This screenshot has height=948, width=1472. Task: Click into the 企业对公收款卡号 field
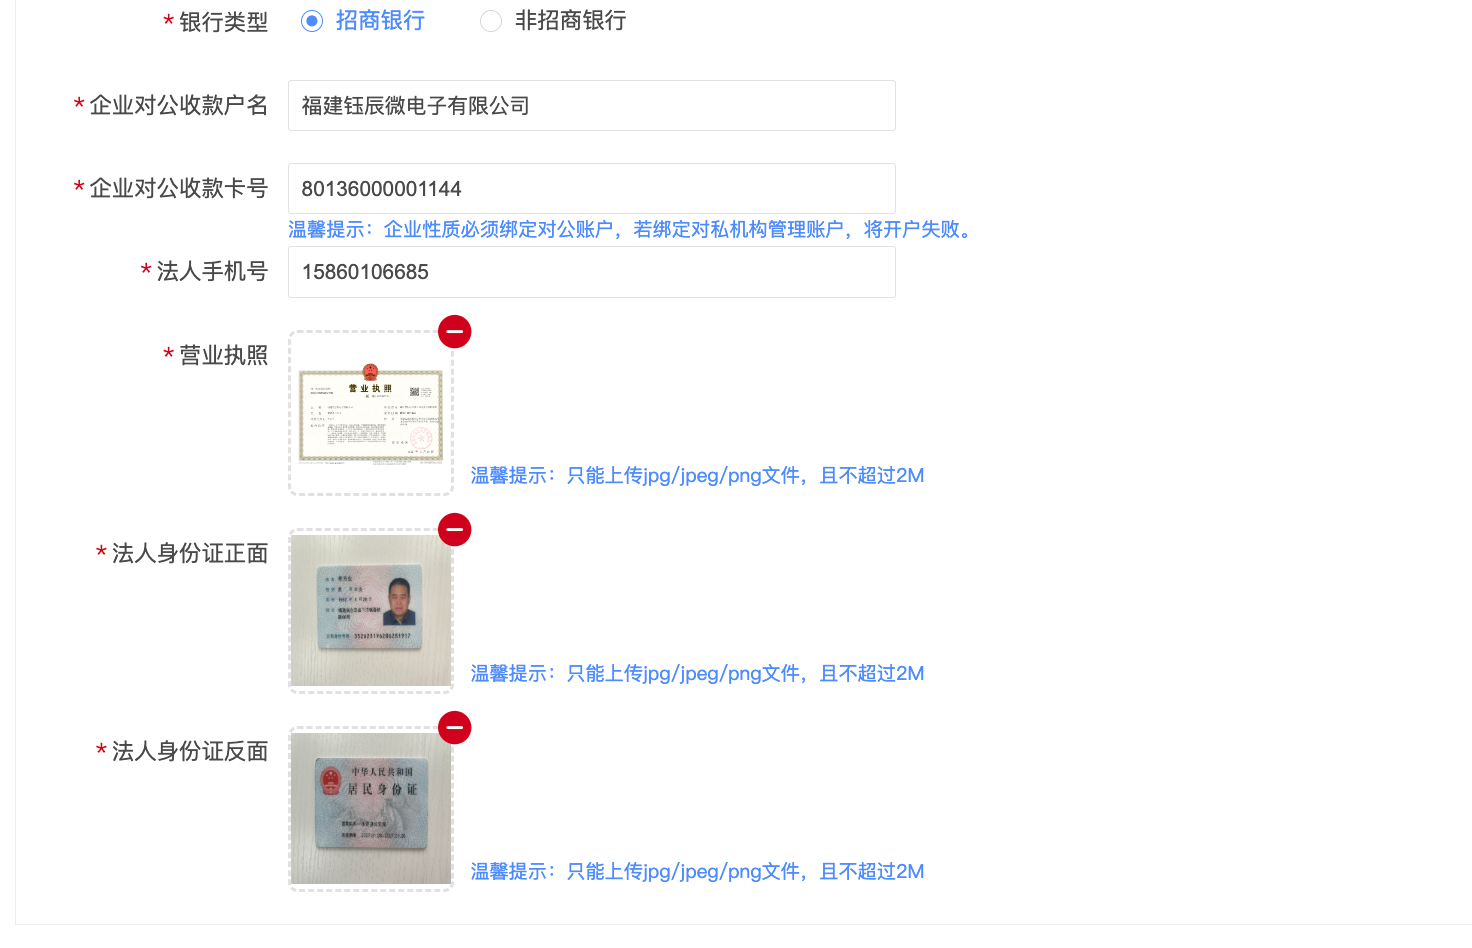tap(592, 188)
